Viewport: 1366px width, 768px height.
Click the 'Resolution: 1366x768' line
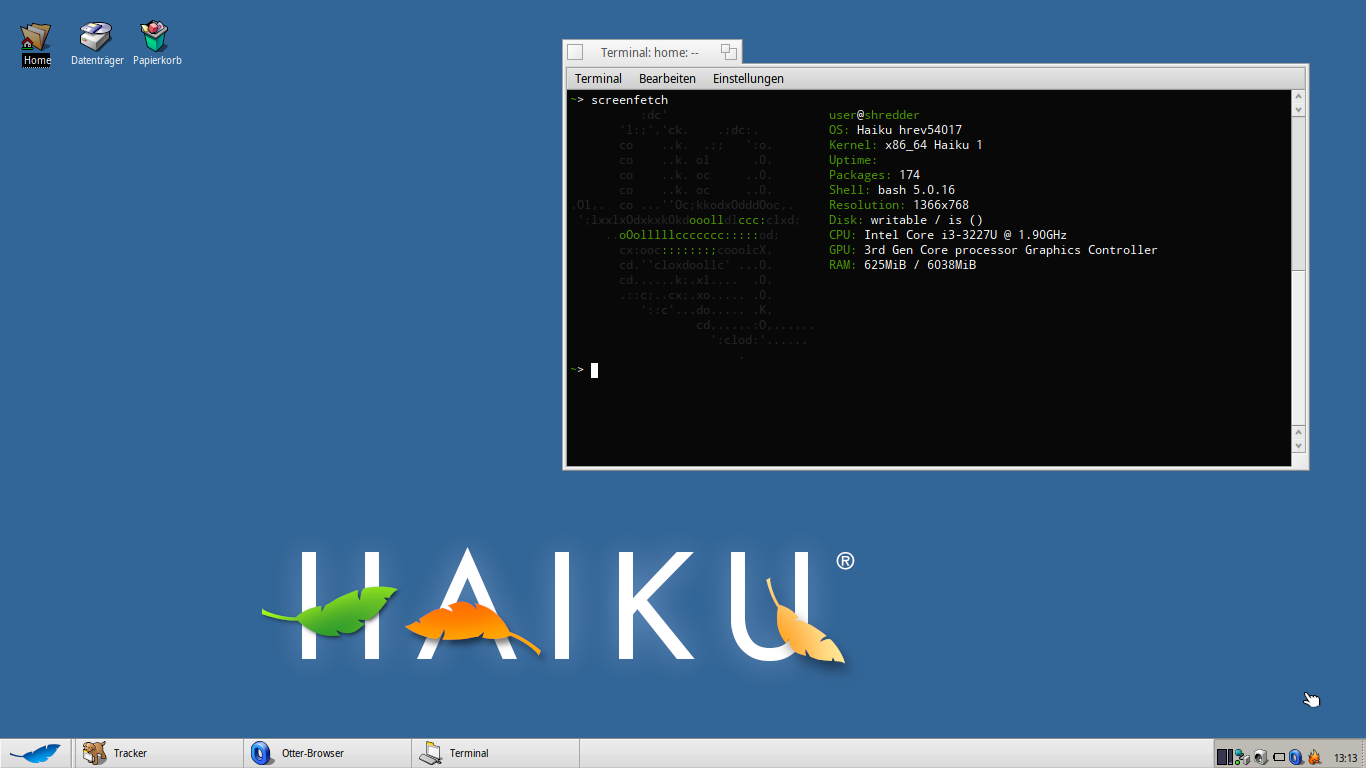pyautogui.click(x=899, y=205)
